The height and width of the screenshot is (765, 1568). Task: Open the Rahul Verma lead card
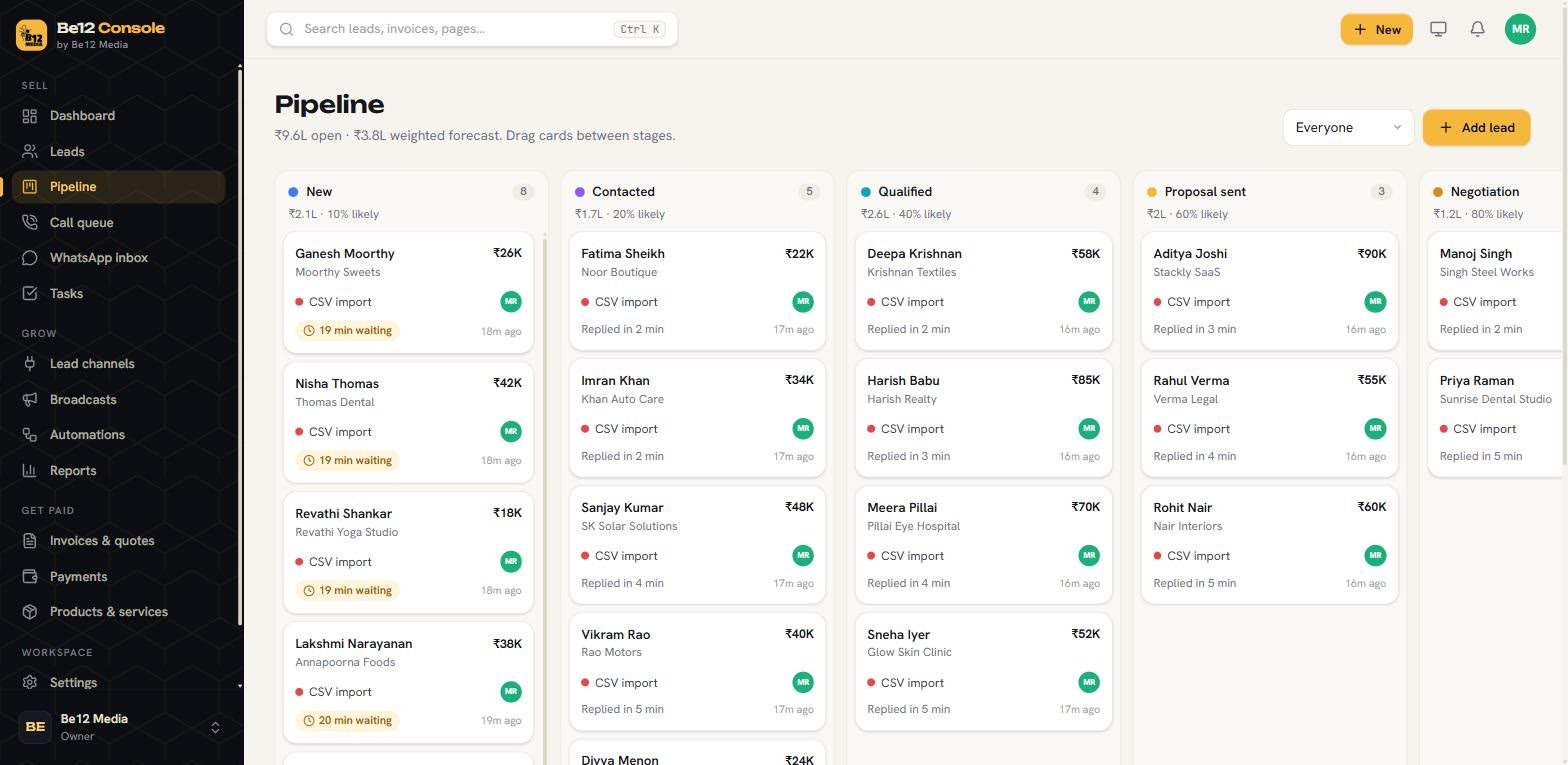pos(1269,418)
